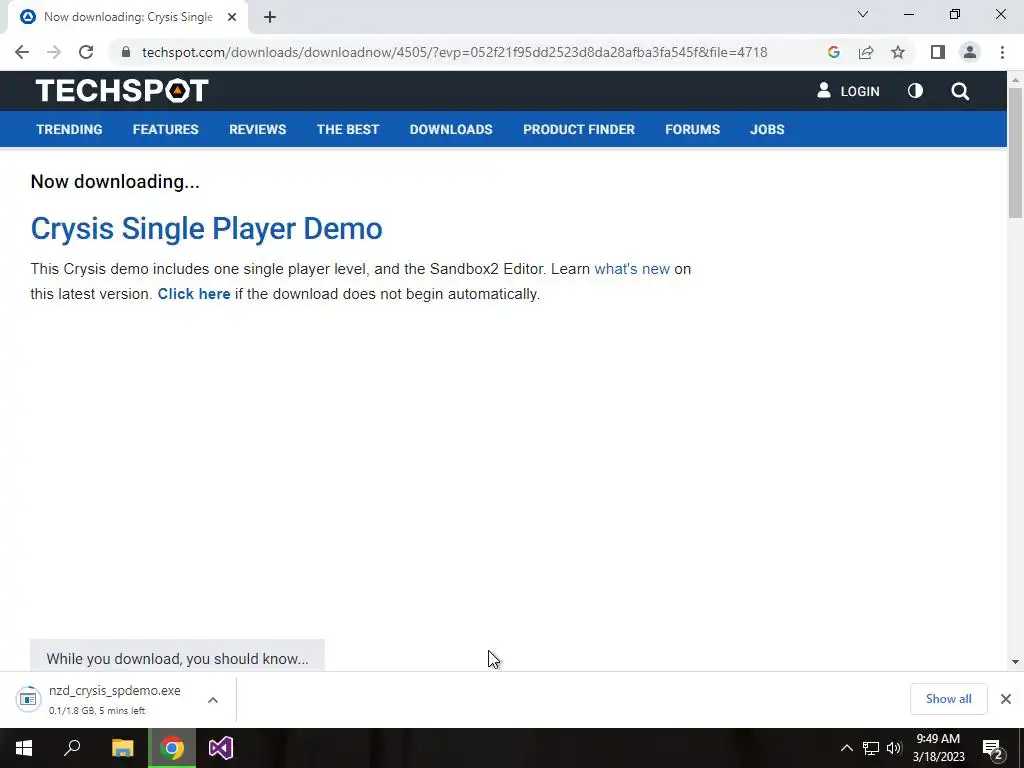Open the Chrome profile avatar
Viewport: 1024px width, 768px height.
(970, 52)
